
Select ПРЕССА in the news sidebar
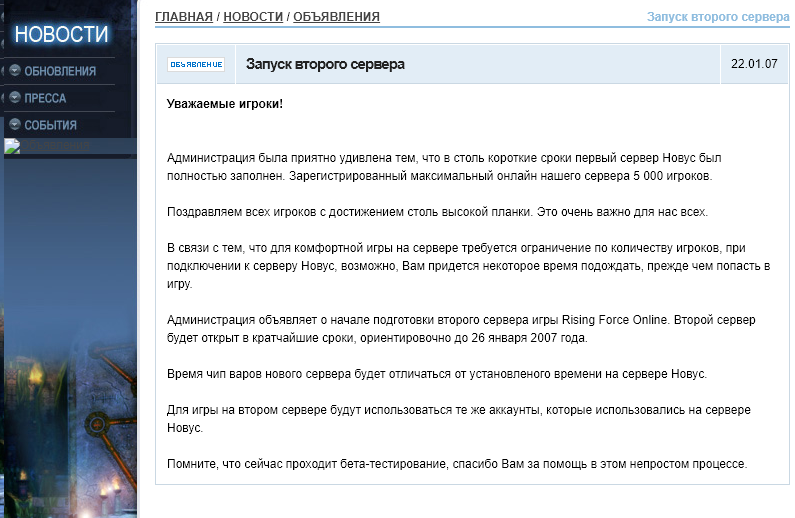click(45, 98)
